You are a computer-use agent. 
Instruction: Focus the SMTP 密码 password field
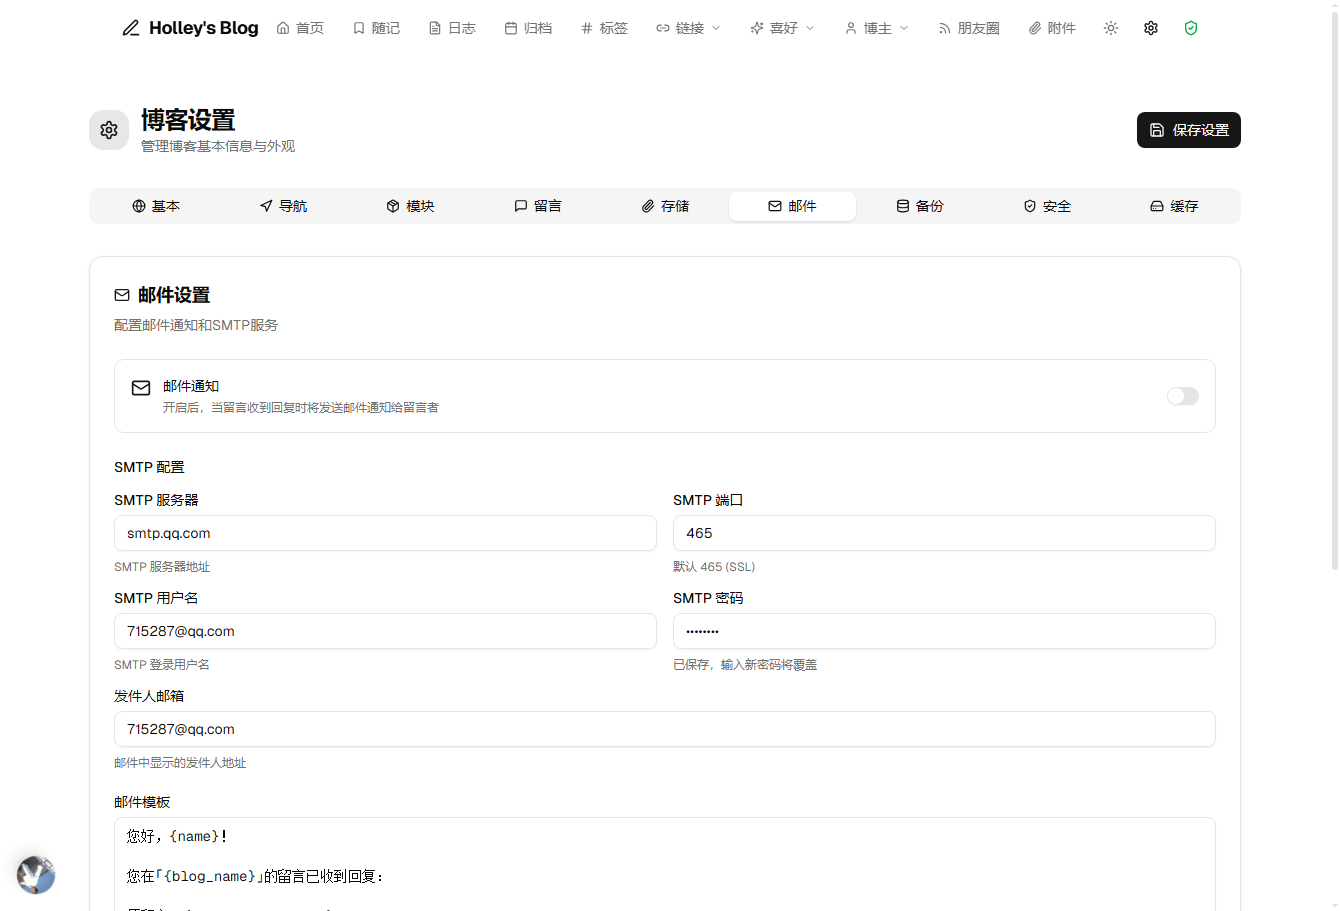(944, 631)
